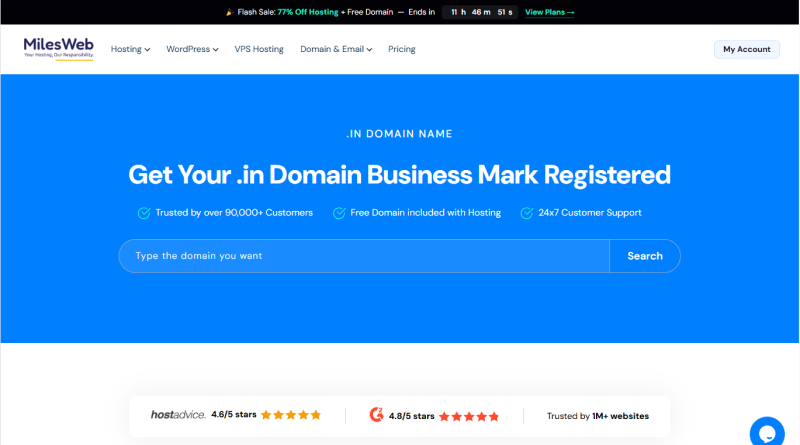Expand the Hosting dropdown menu
This screenshot has width=800, height=445.
130,49
